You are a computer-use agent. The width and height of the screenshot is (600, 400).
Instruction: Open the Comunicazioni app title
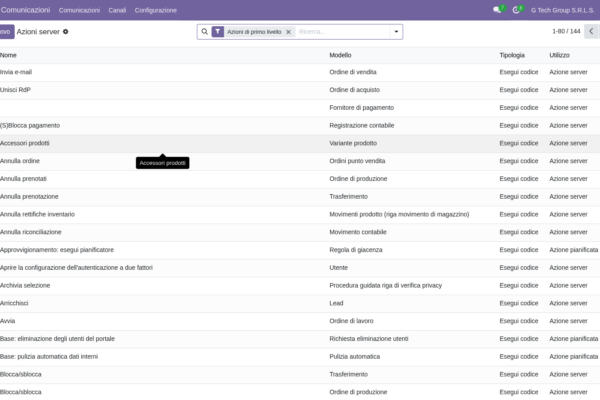(25, 10)
